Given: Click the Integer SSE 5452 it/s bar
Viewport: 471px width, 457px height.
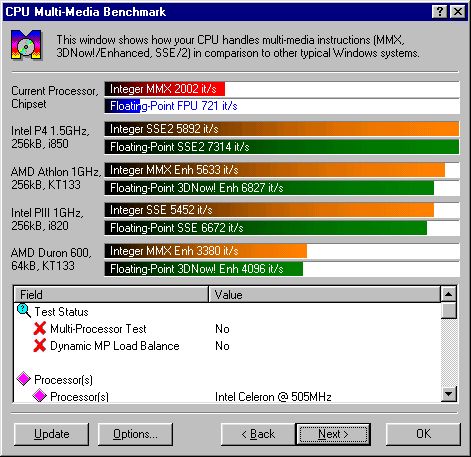Looking at the screenshot, I should tap(269, 210).
